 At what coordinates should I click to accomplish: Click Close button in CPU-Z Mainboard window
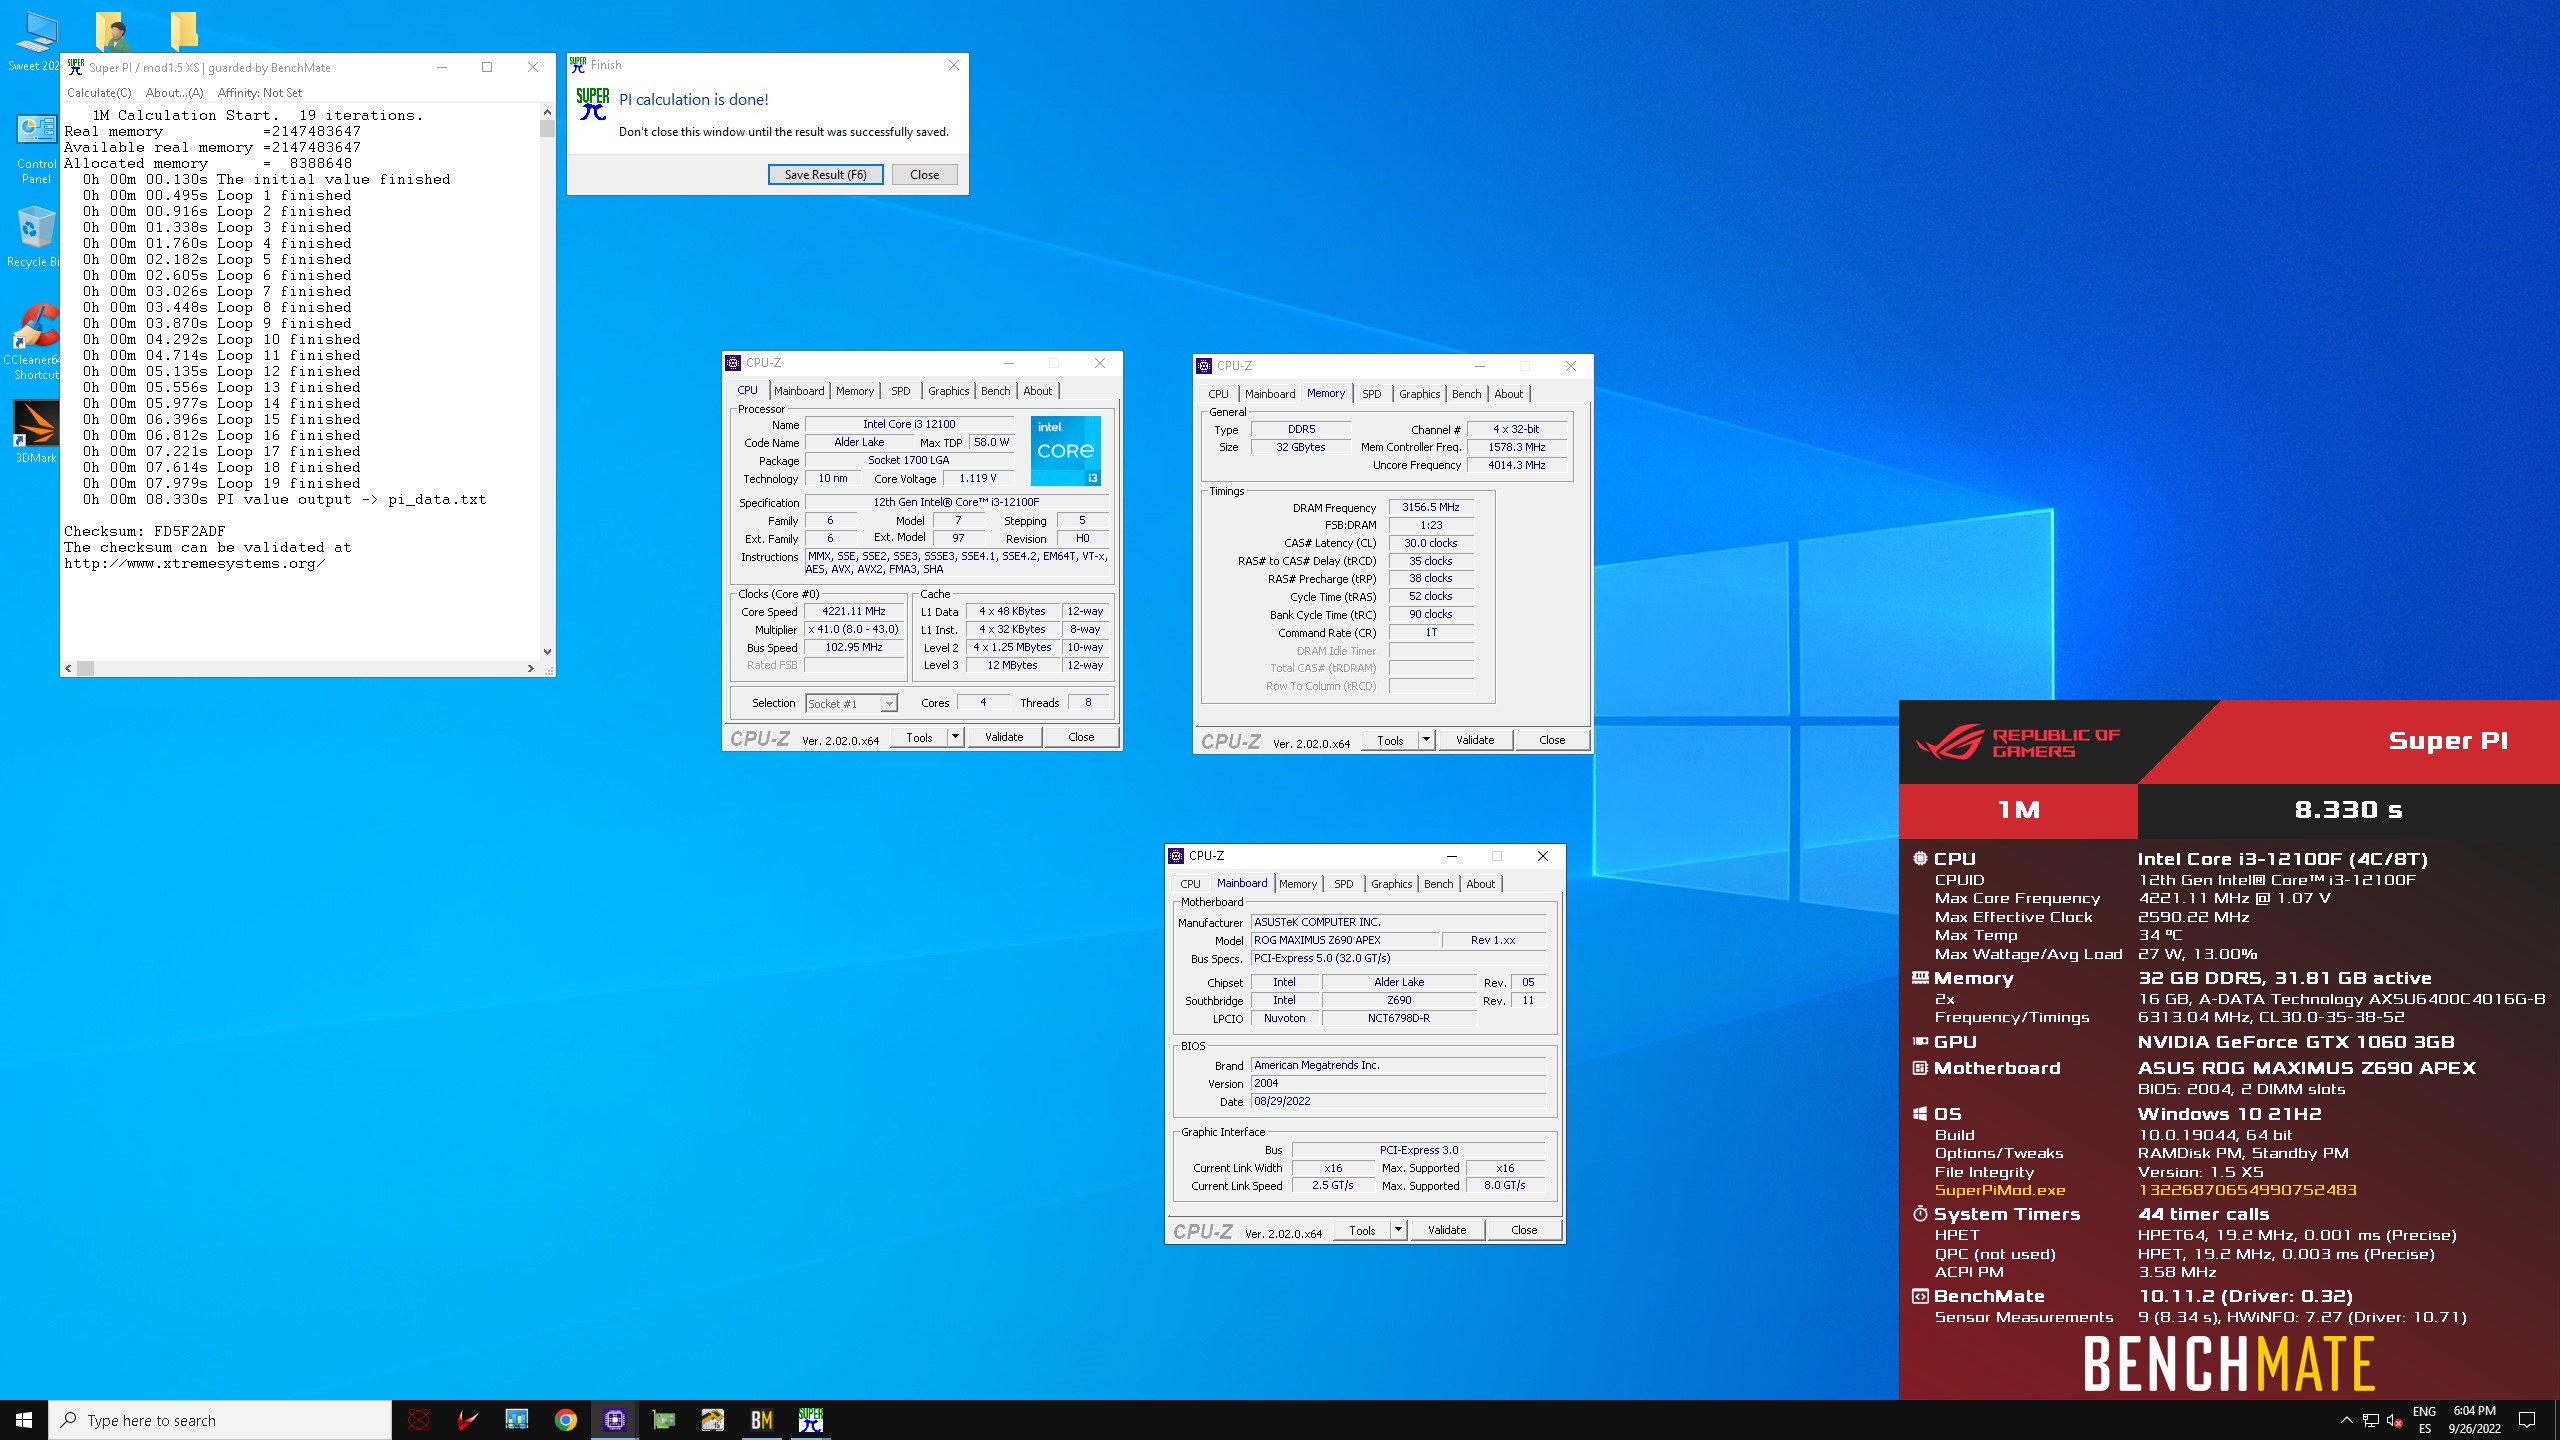(1524, 1230)
